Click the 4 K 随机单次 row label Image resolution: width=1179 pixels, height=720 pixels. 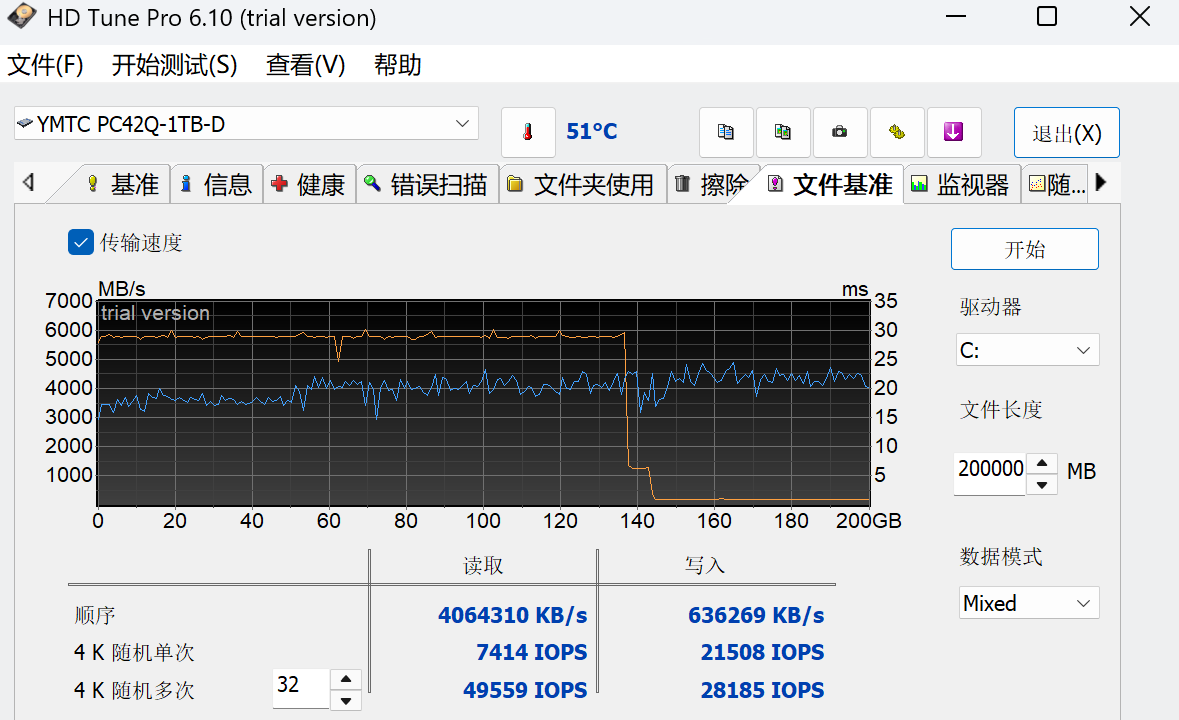click(134, 652)
